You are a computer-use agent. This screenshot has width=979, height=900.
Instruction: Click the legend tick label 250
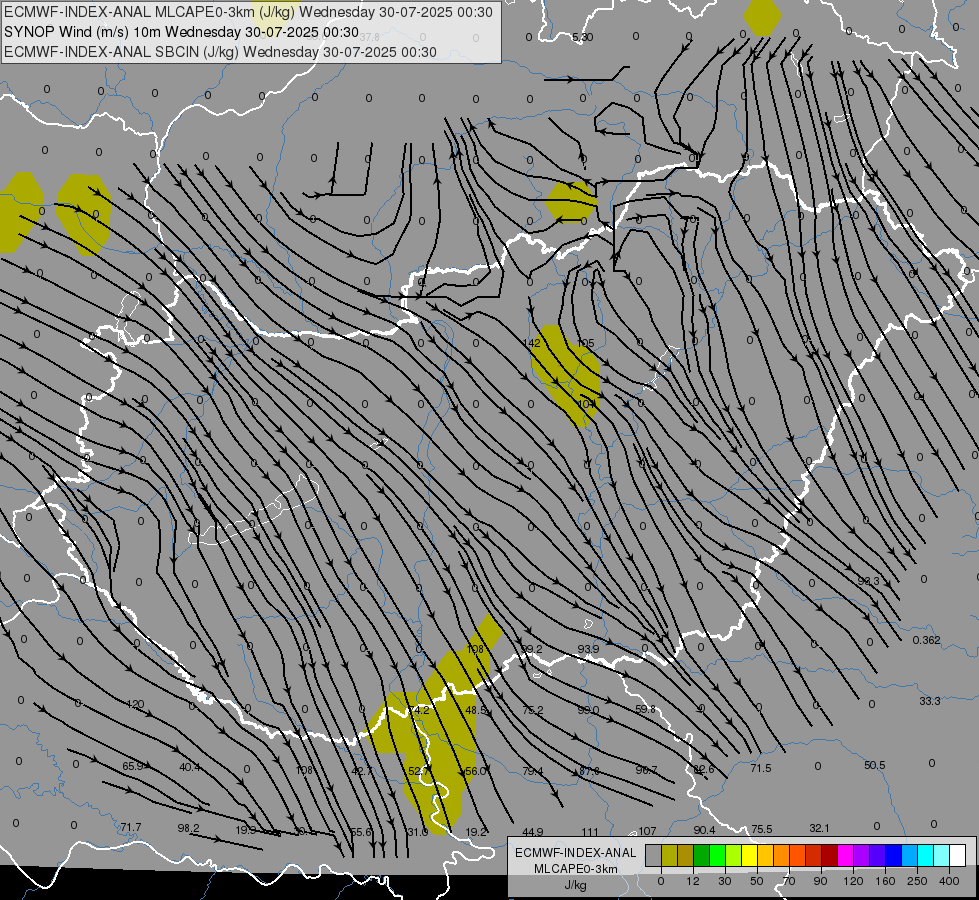click(917, 881)
